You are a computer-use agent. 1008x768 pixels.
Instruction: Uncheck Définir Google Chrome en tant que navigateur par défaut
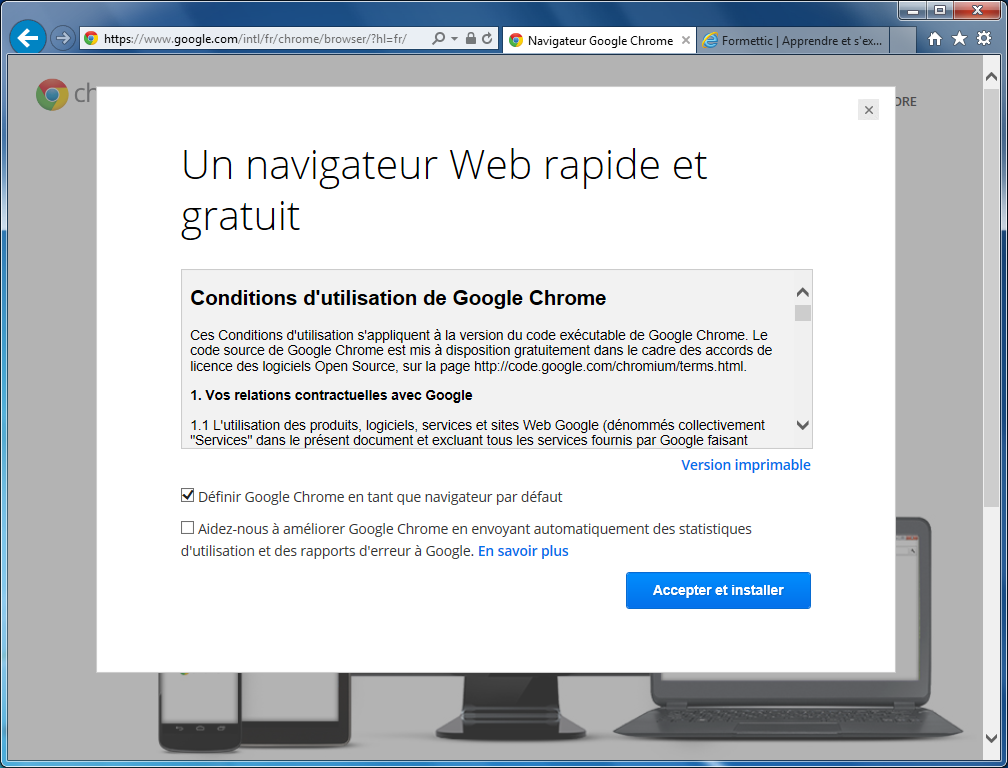(188, 496)
